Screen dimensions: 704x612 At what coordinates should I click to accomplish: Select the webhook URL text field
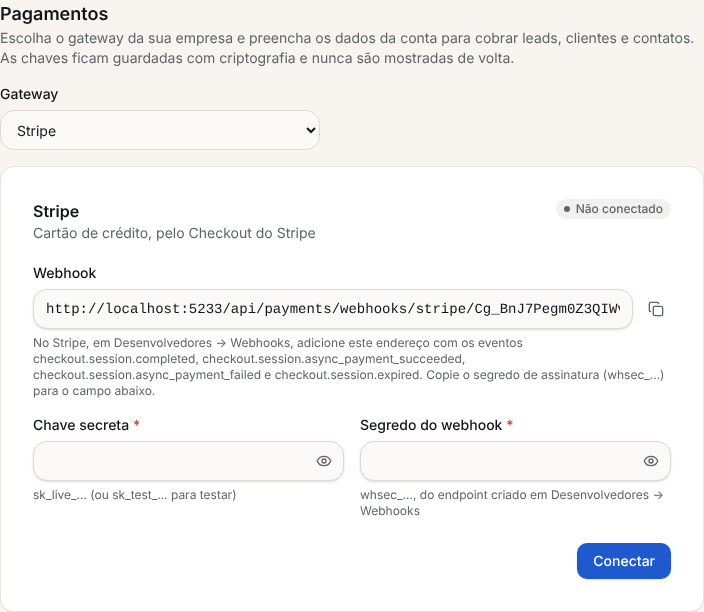tap(333, 309)
